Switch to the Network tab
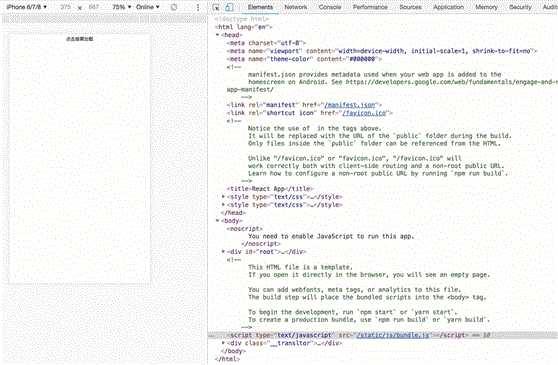The image size is (558, 365). coord(296,7)
